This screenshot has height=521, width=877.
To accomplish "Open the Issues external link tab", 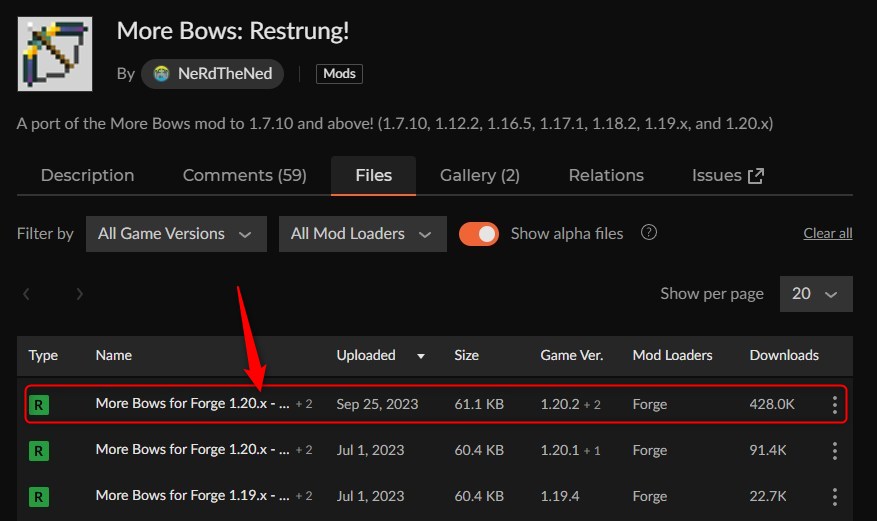I will tap(728, 176).
